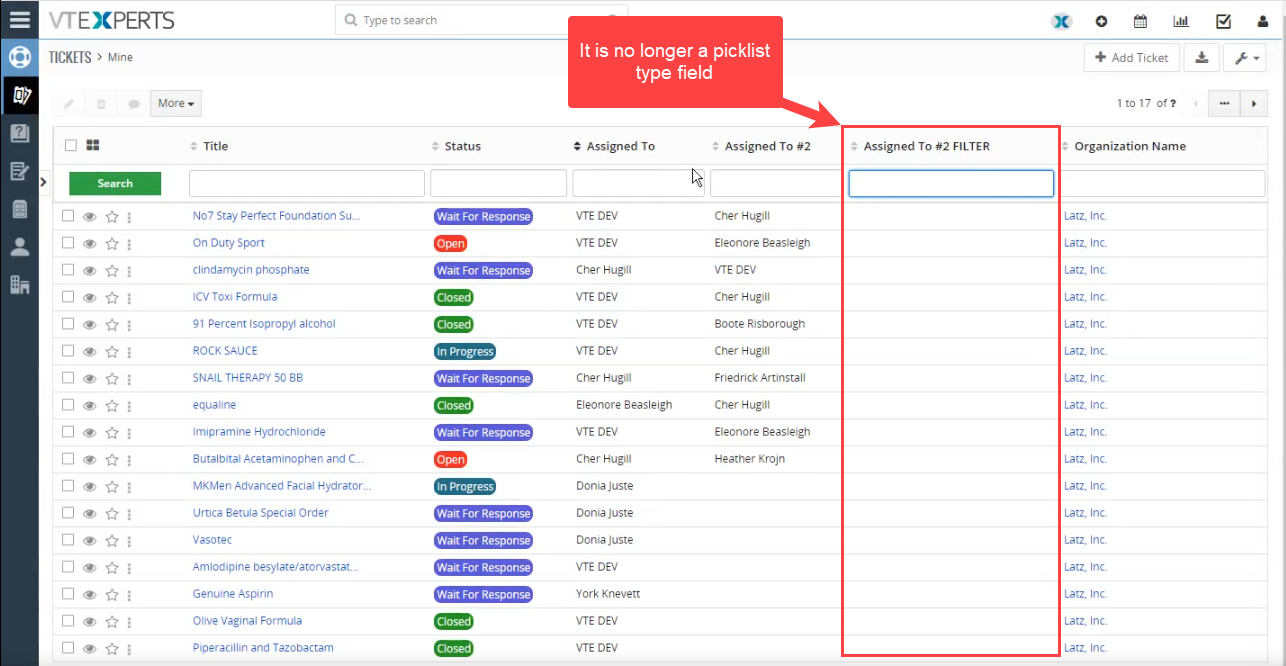This screenshot has width=1286, height=666.
Task: Click the edit pencil toolbar icon
Action: (x=69, y=103)
